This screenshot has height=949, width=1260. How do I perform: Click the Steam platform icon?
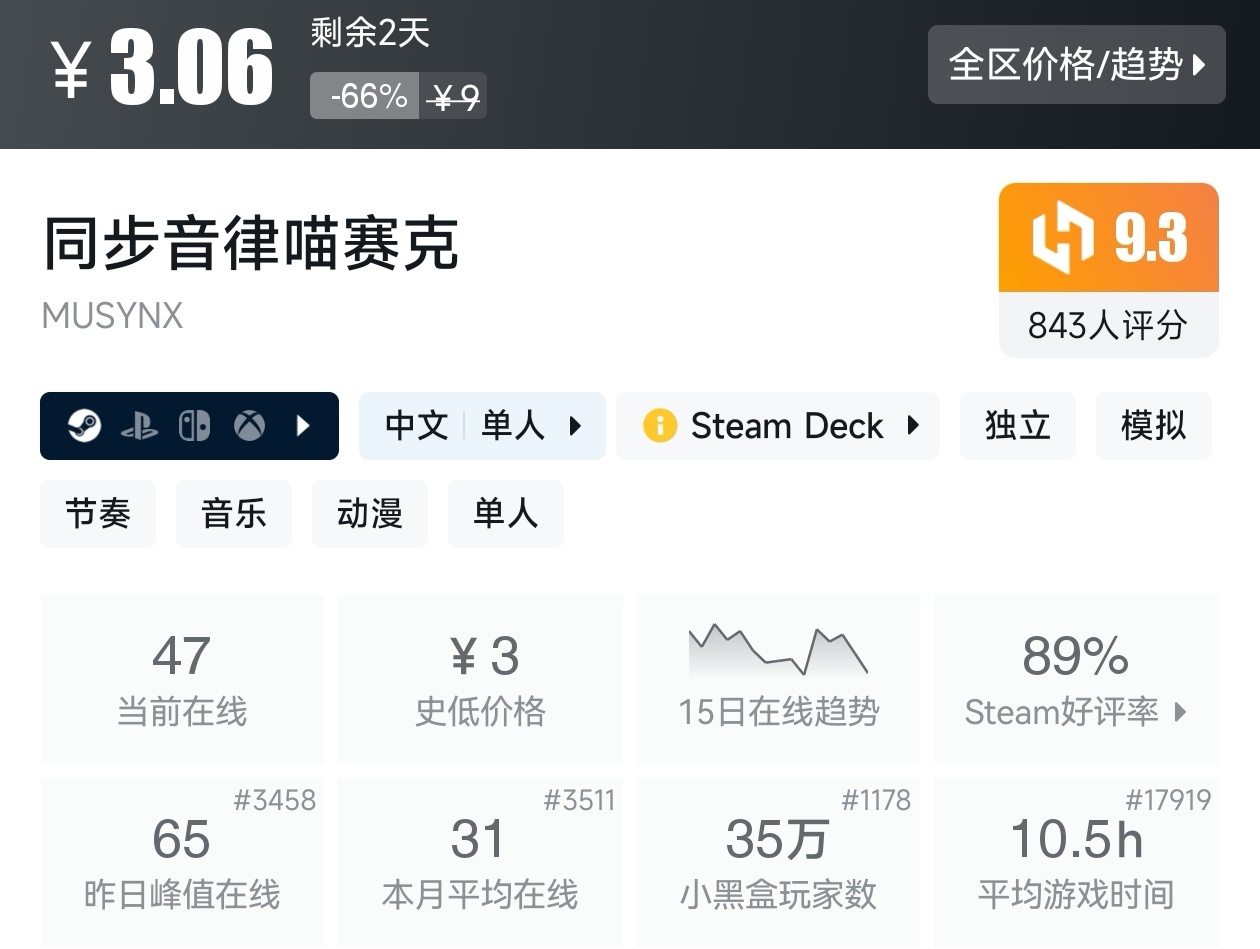[84, 426]
